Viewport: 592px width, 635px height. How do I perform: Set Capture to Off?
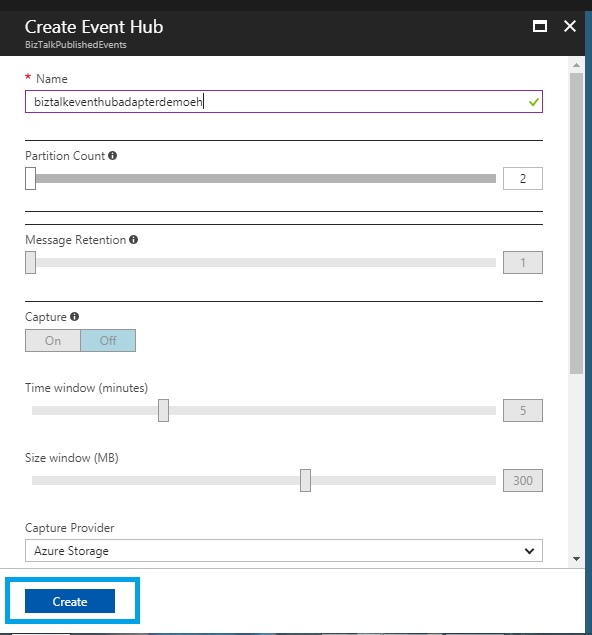tap(108, 341)
